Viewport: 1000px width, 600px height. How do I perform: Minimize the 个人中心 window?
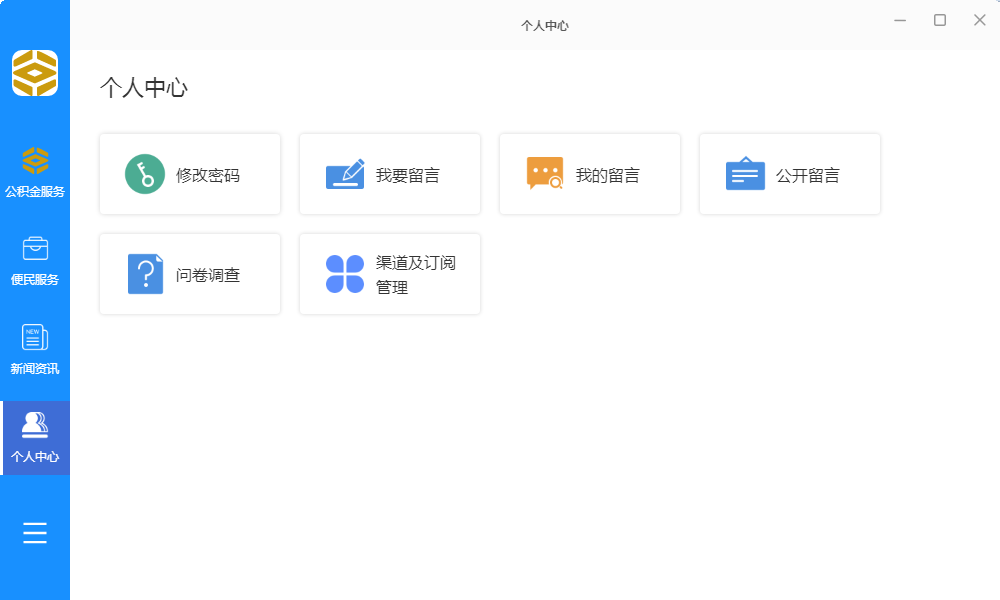click(900, 20)
